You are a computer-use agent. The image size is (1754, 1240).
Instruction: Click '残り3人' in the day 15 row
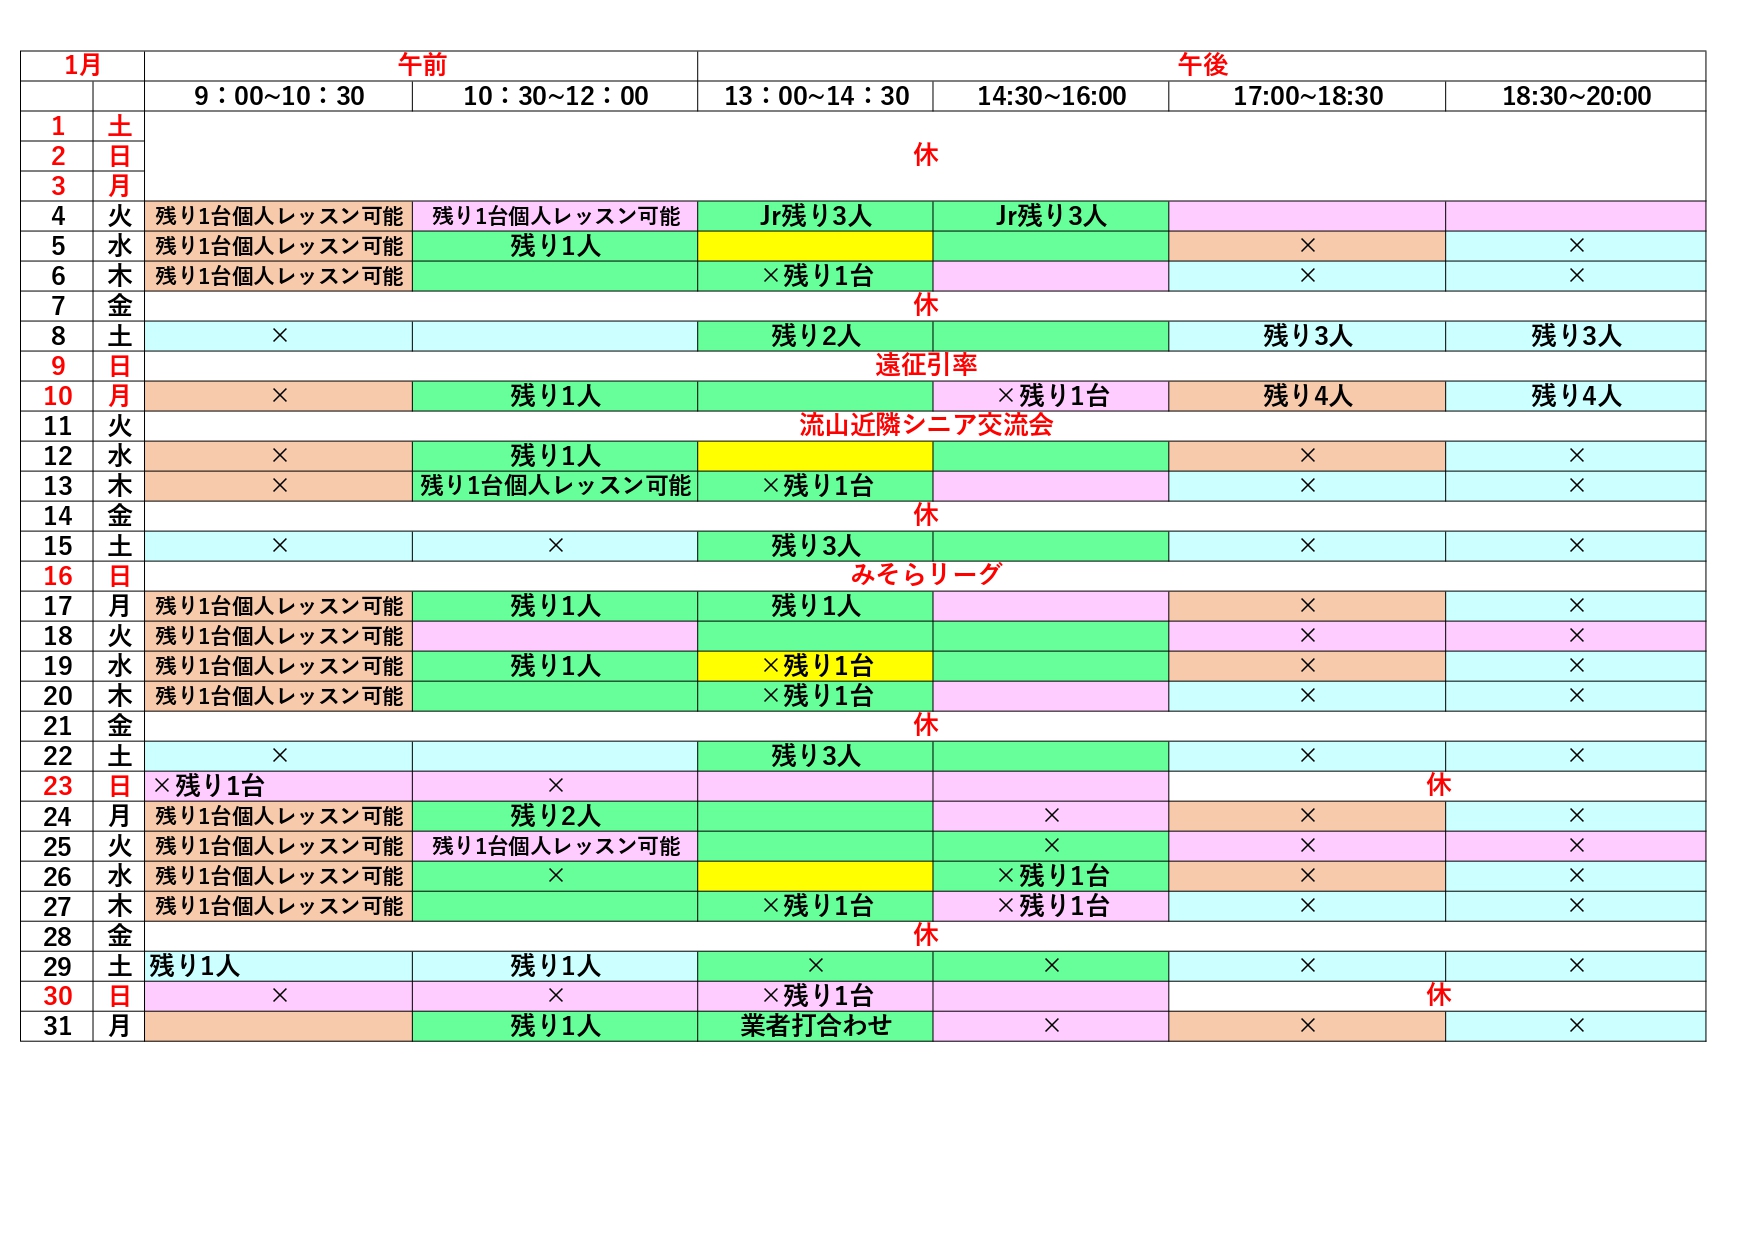click(x=816, y=546)
